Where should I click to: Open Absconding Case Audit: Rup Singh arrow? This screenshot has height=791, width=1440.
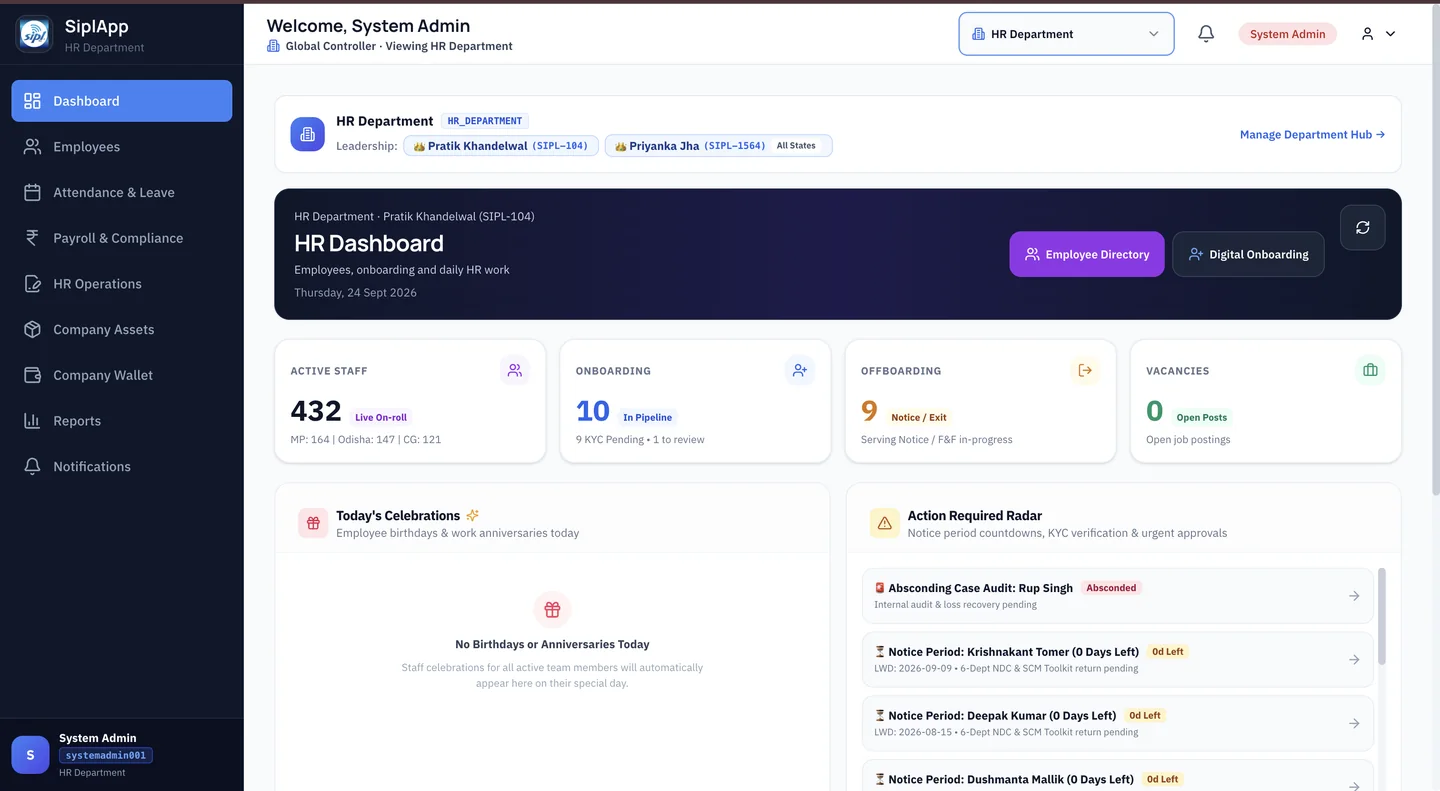point(1354,596)
